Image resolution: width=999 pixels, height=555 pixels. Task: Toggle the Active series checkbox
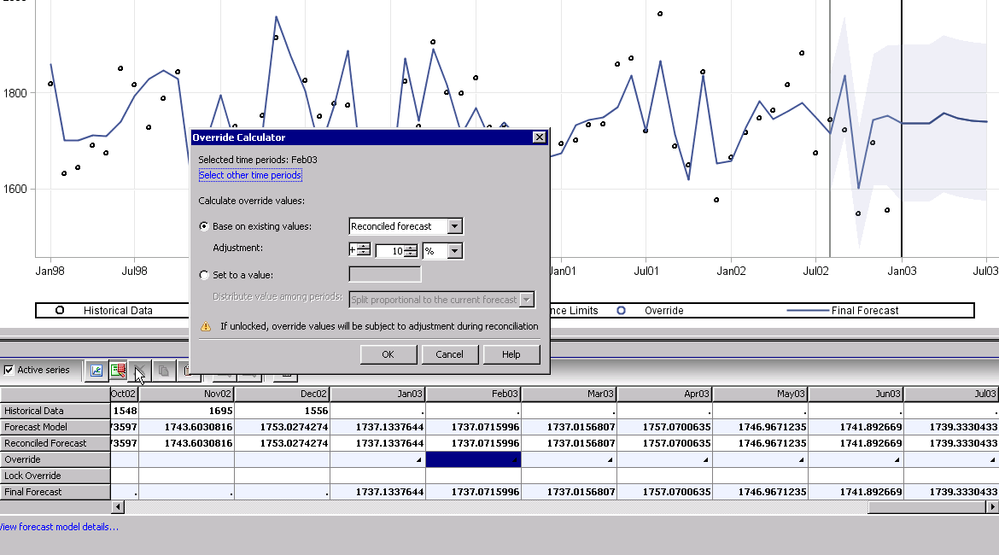[x=9, y=370]
